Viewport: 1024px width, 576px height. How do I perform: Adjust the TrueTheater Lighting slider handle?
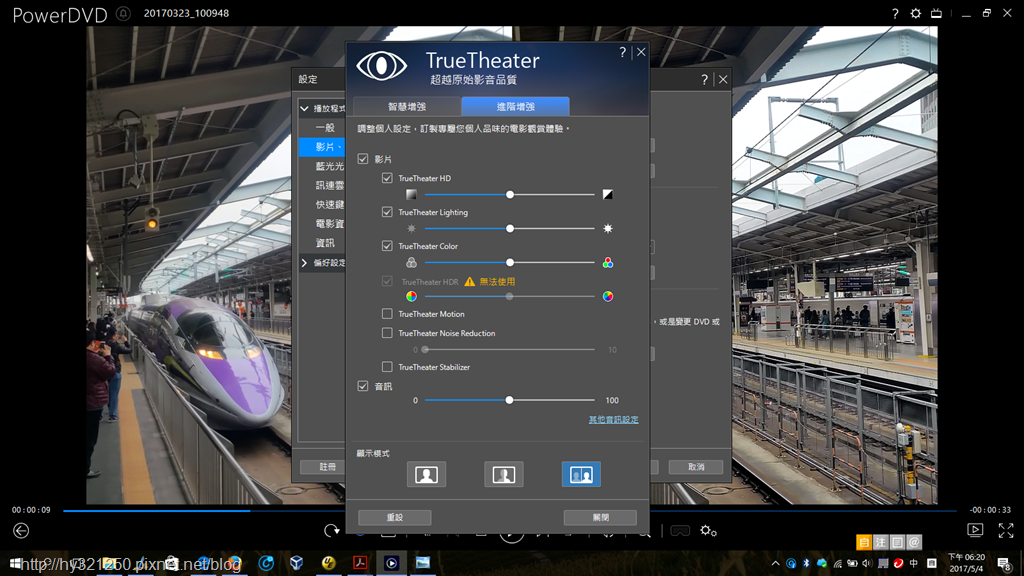[x=510, y=229]
